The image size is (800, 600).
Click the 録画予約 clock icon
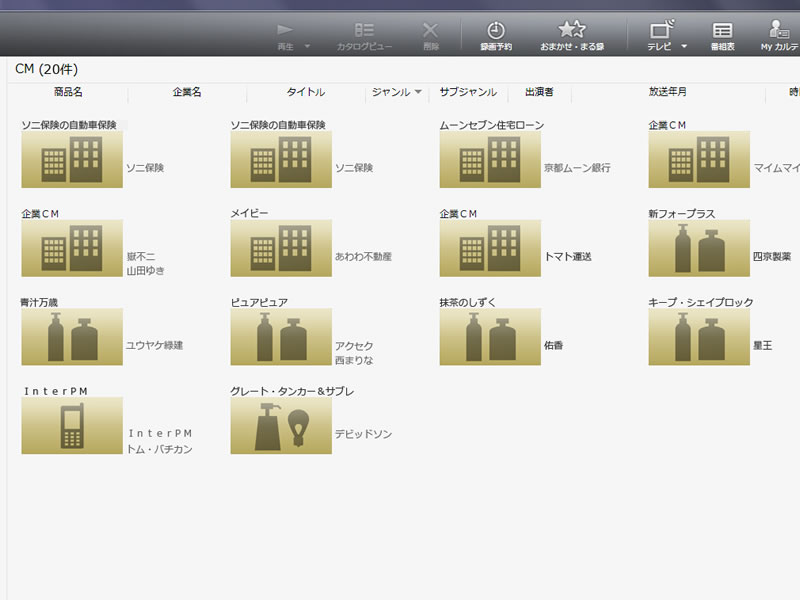point(495,31)
